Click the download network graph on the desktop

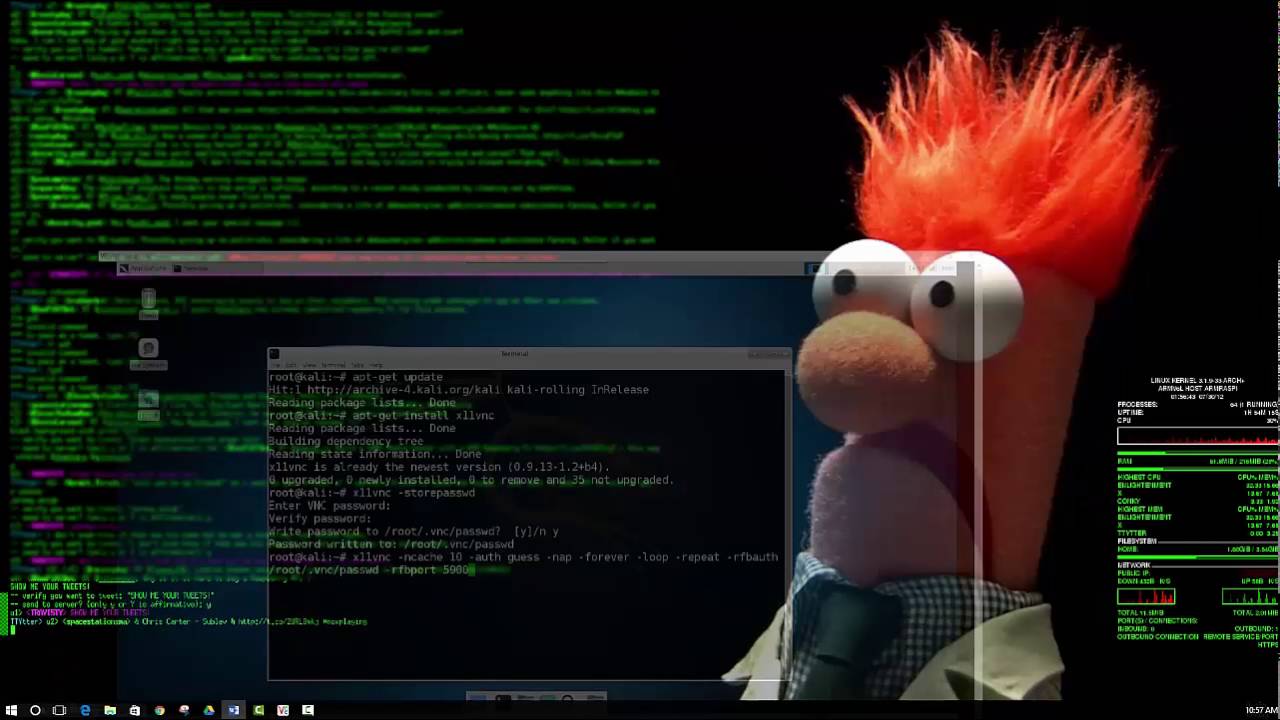pos(1146,597)
